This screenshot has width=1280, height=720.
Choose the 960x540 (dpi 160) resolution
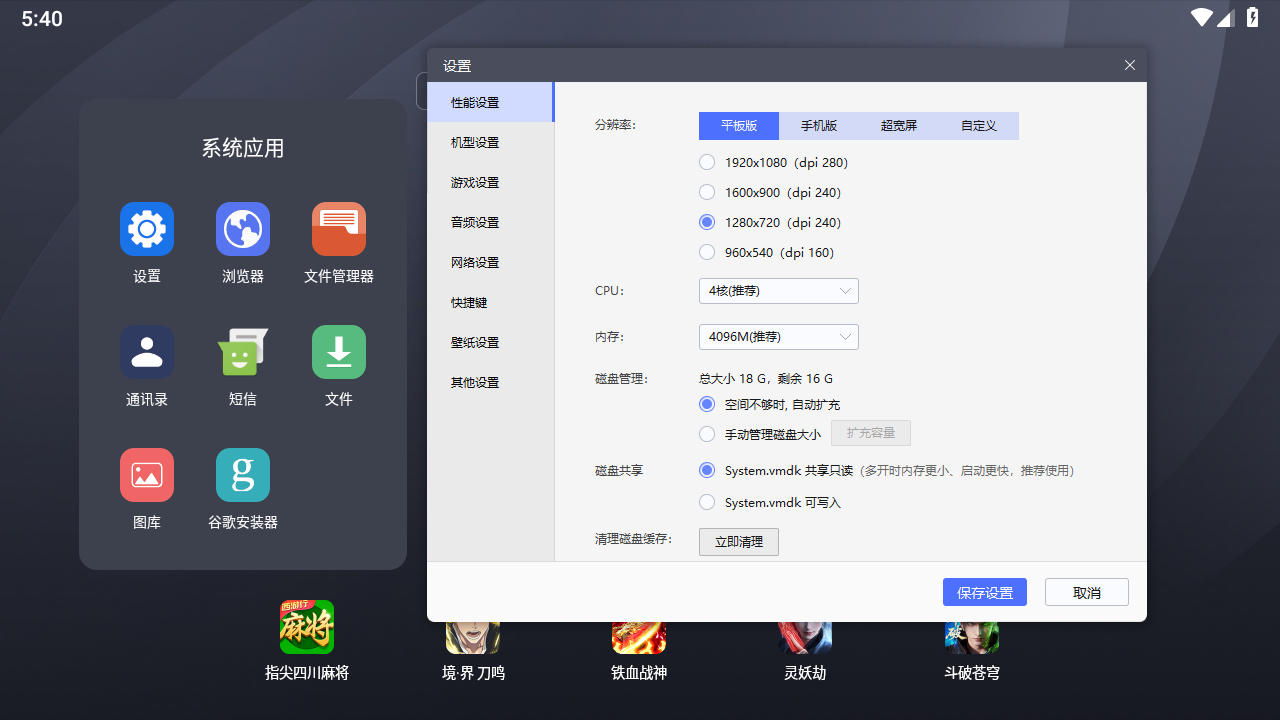[x=707, y=252]
